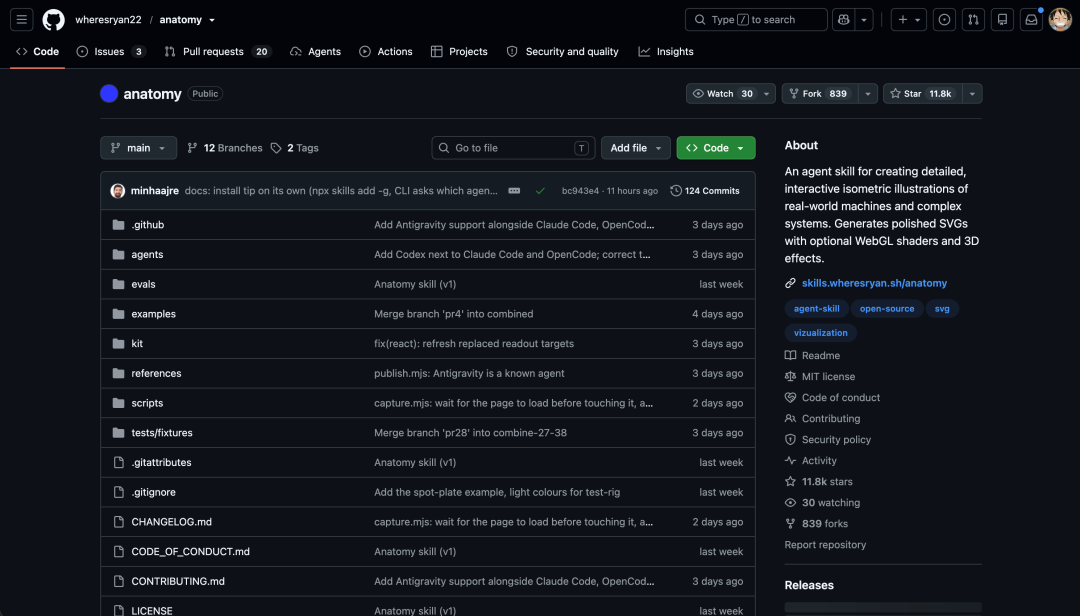Image resolution: width=1080 pixels, height=616 pixels.
Task: Open pull requests icon in top header
Action: (973, 19)
